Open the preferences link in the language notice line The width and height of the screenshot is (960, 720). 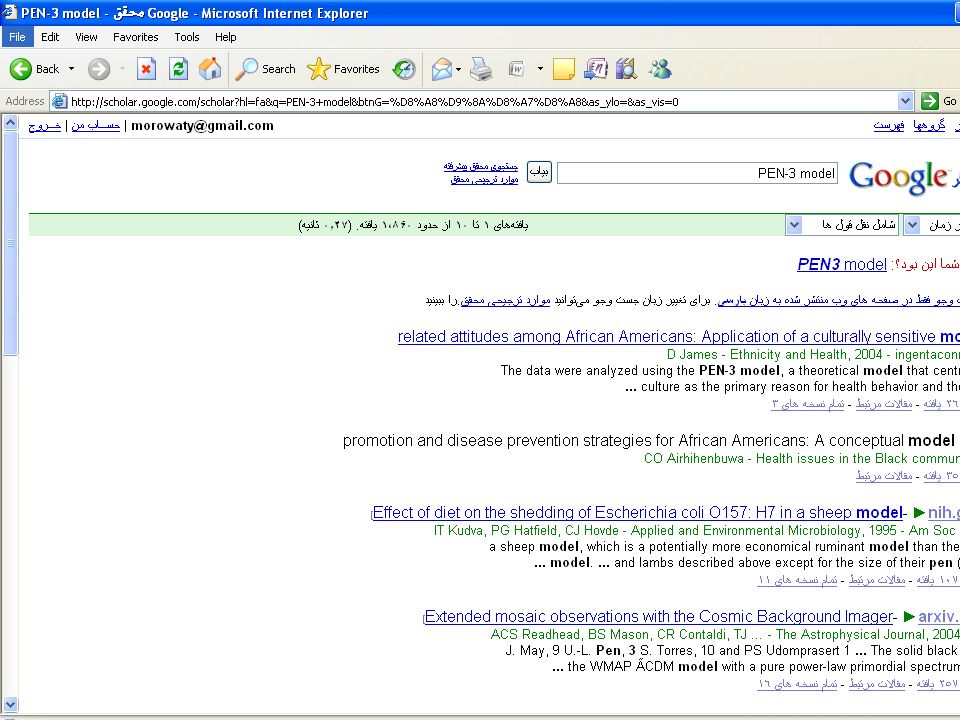pos(505,300)
